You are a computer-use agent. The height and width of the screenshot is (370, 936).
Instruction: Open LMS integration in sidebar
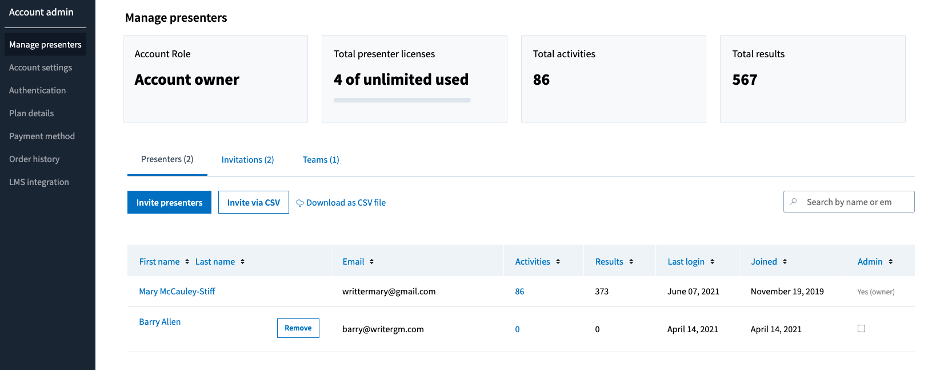39,182
